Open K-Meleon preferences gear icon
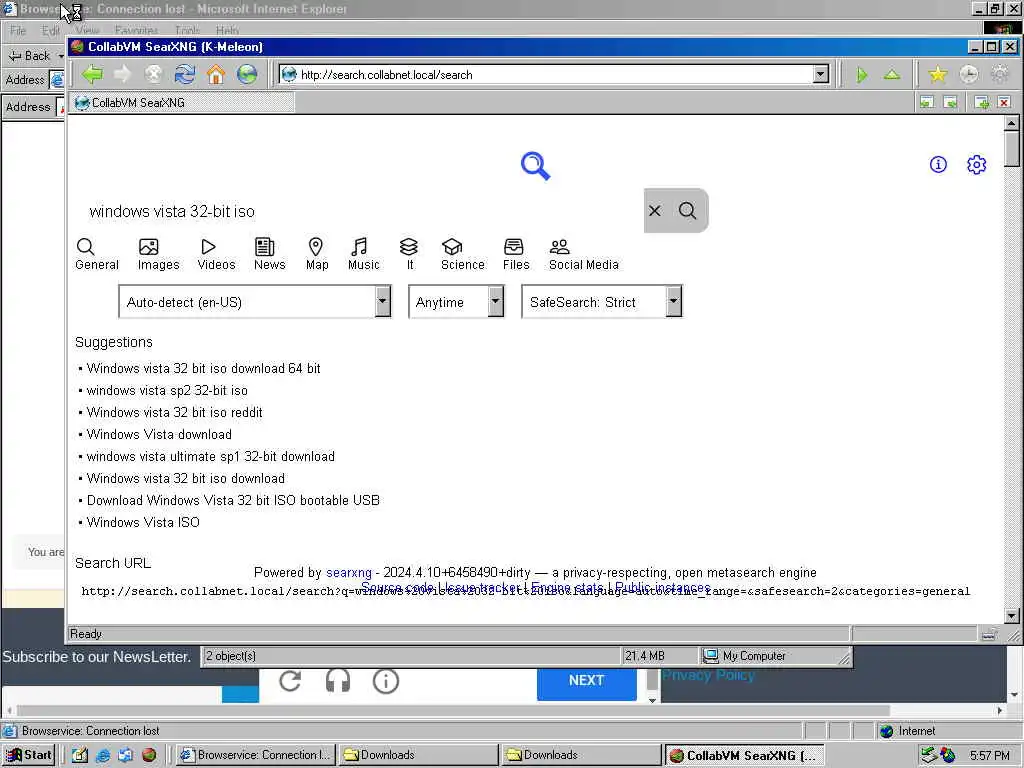 coord(1000,74)
